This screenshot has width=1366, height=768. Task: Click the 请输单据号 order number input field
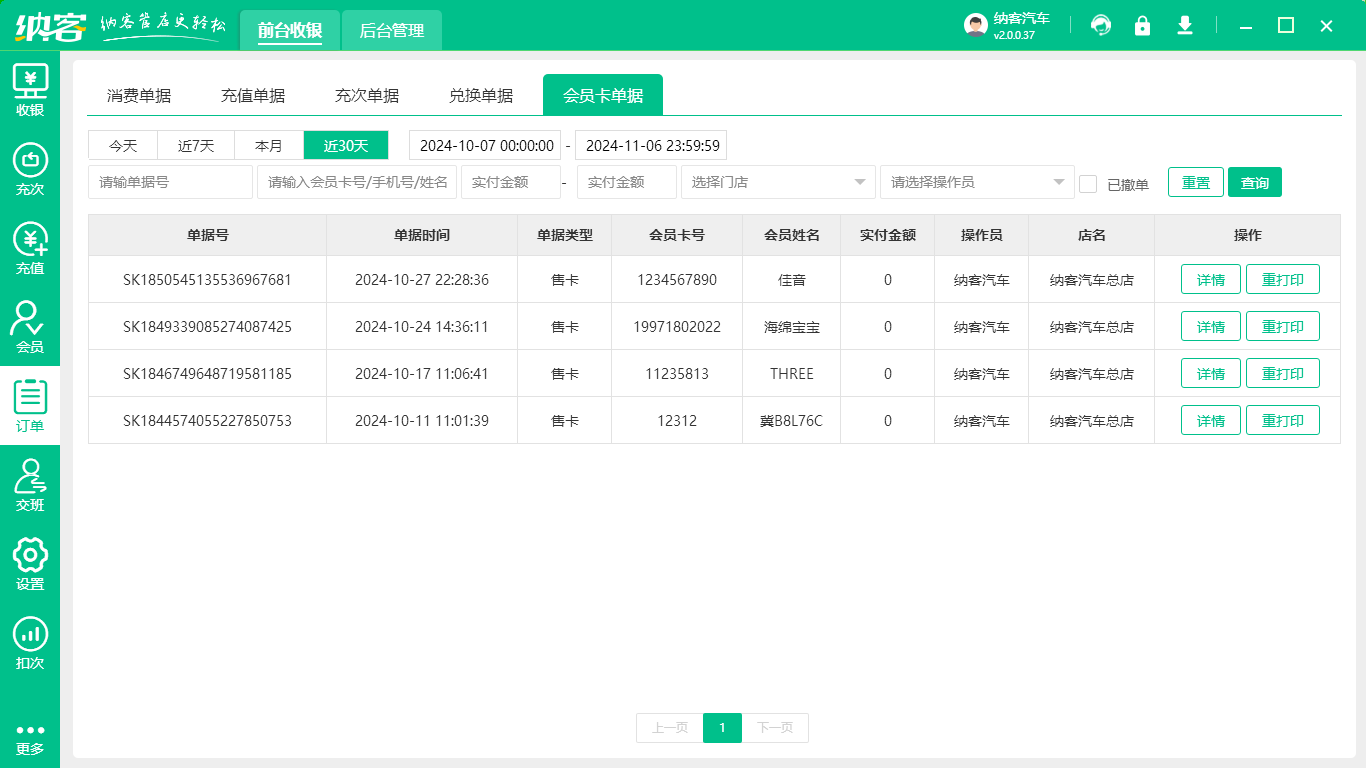[x=170, y=182]
